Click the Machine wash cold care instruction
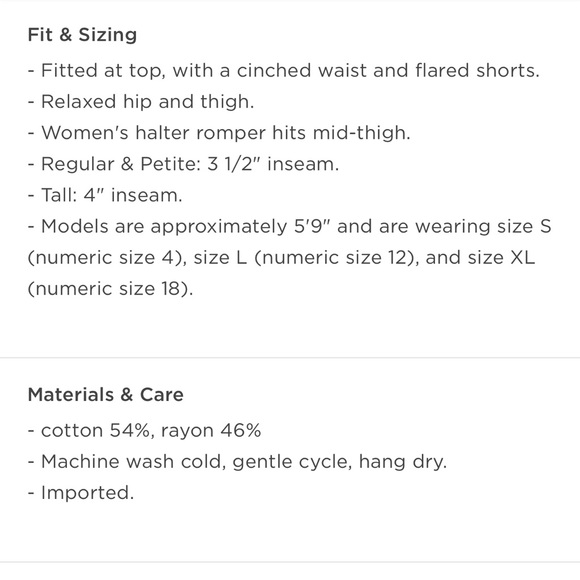The height and width of the screenshot is (580, 580). click(237, 462)
